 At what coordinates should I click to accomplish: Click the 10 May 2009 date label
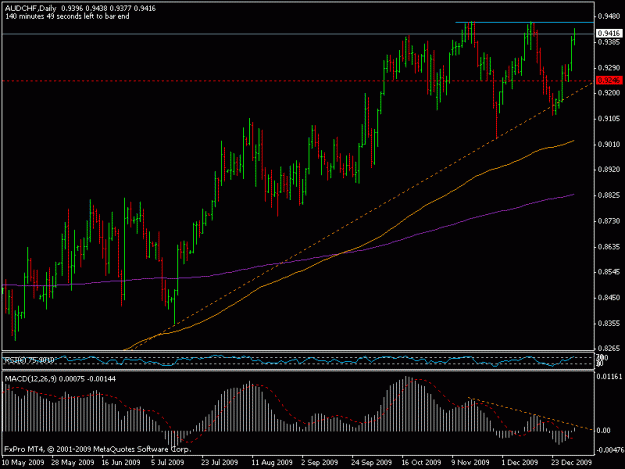[23, 462]
